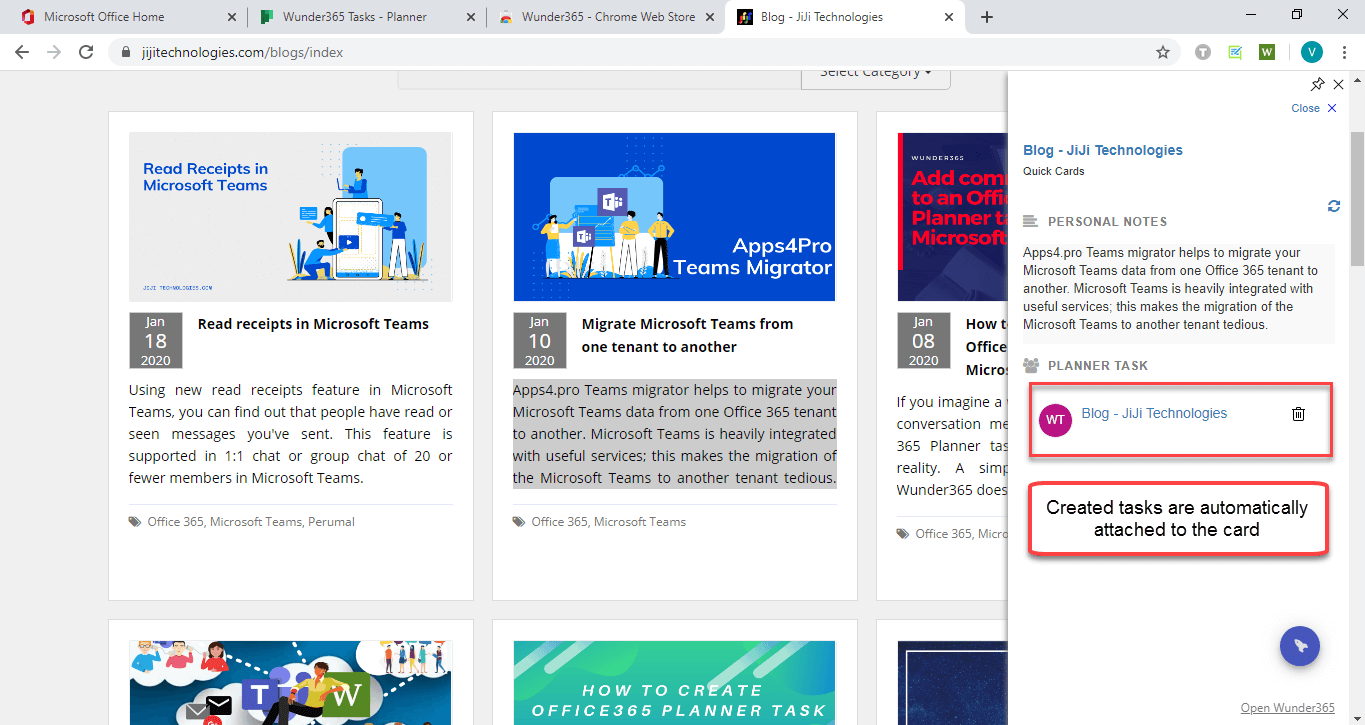The height and width of the screenshot is (725, 1365).
Task: Click the Read receipts article excerpt text
Action: pos(291,434)
